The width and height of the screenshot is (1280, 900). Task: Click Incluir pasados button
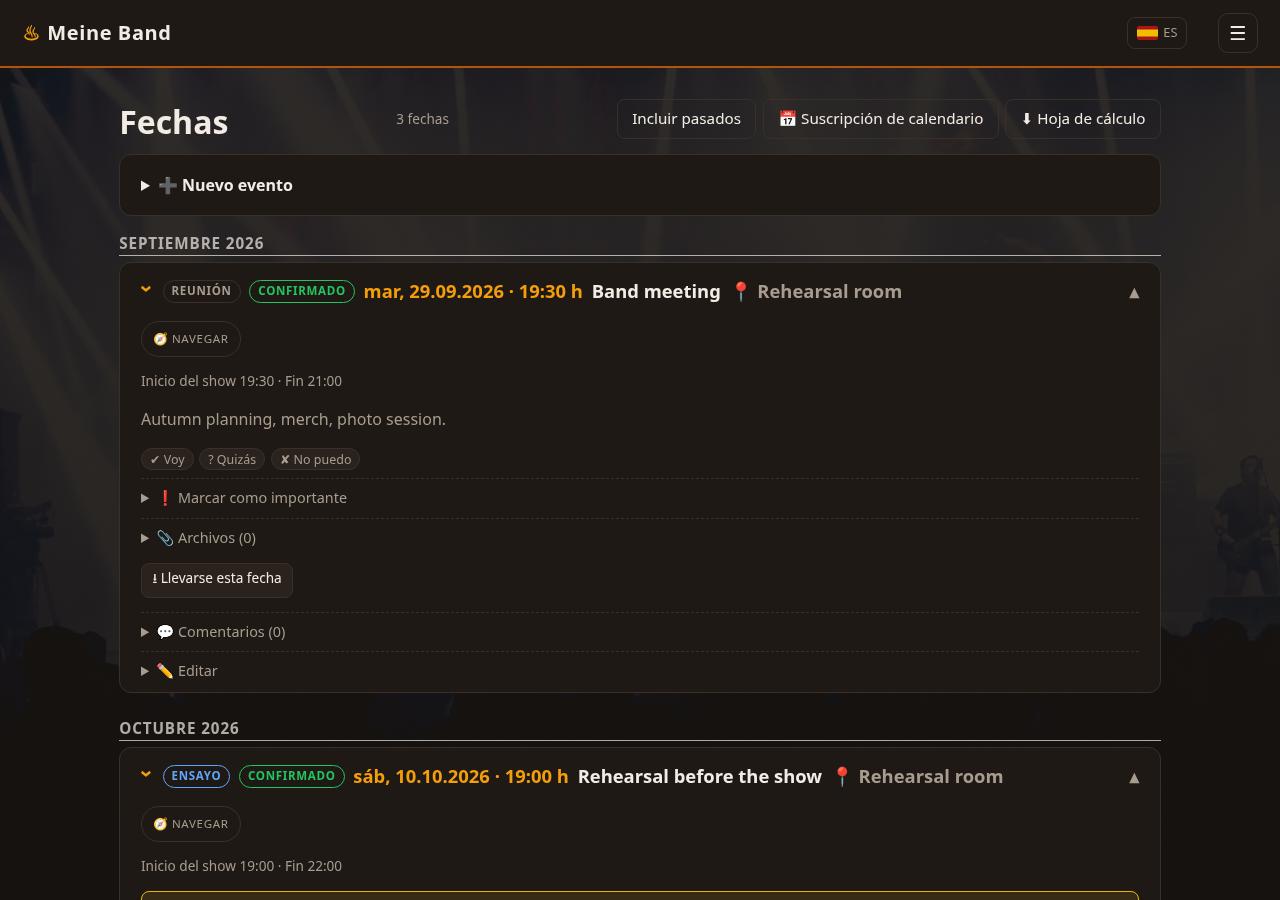(686, 119)
